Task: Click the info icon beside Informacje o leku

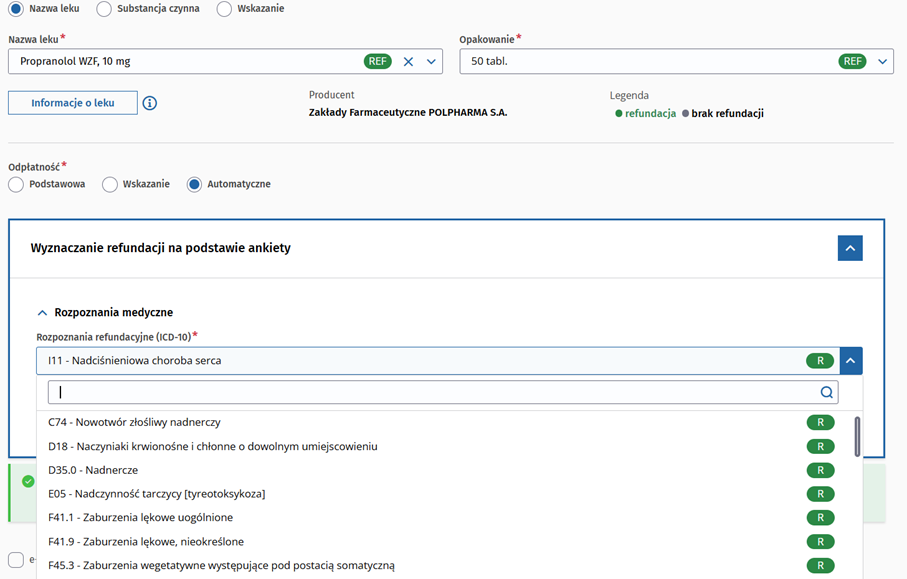Action: click(150, 103)
